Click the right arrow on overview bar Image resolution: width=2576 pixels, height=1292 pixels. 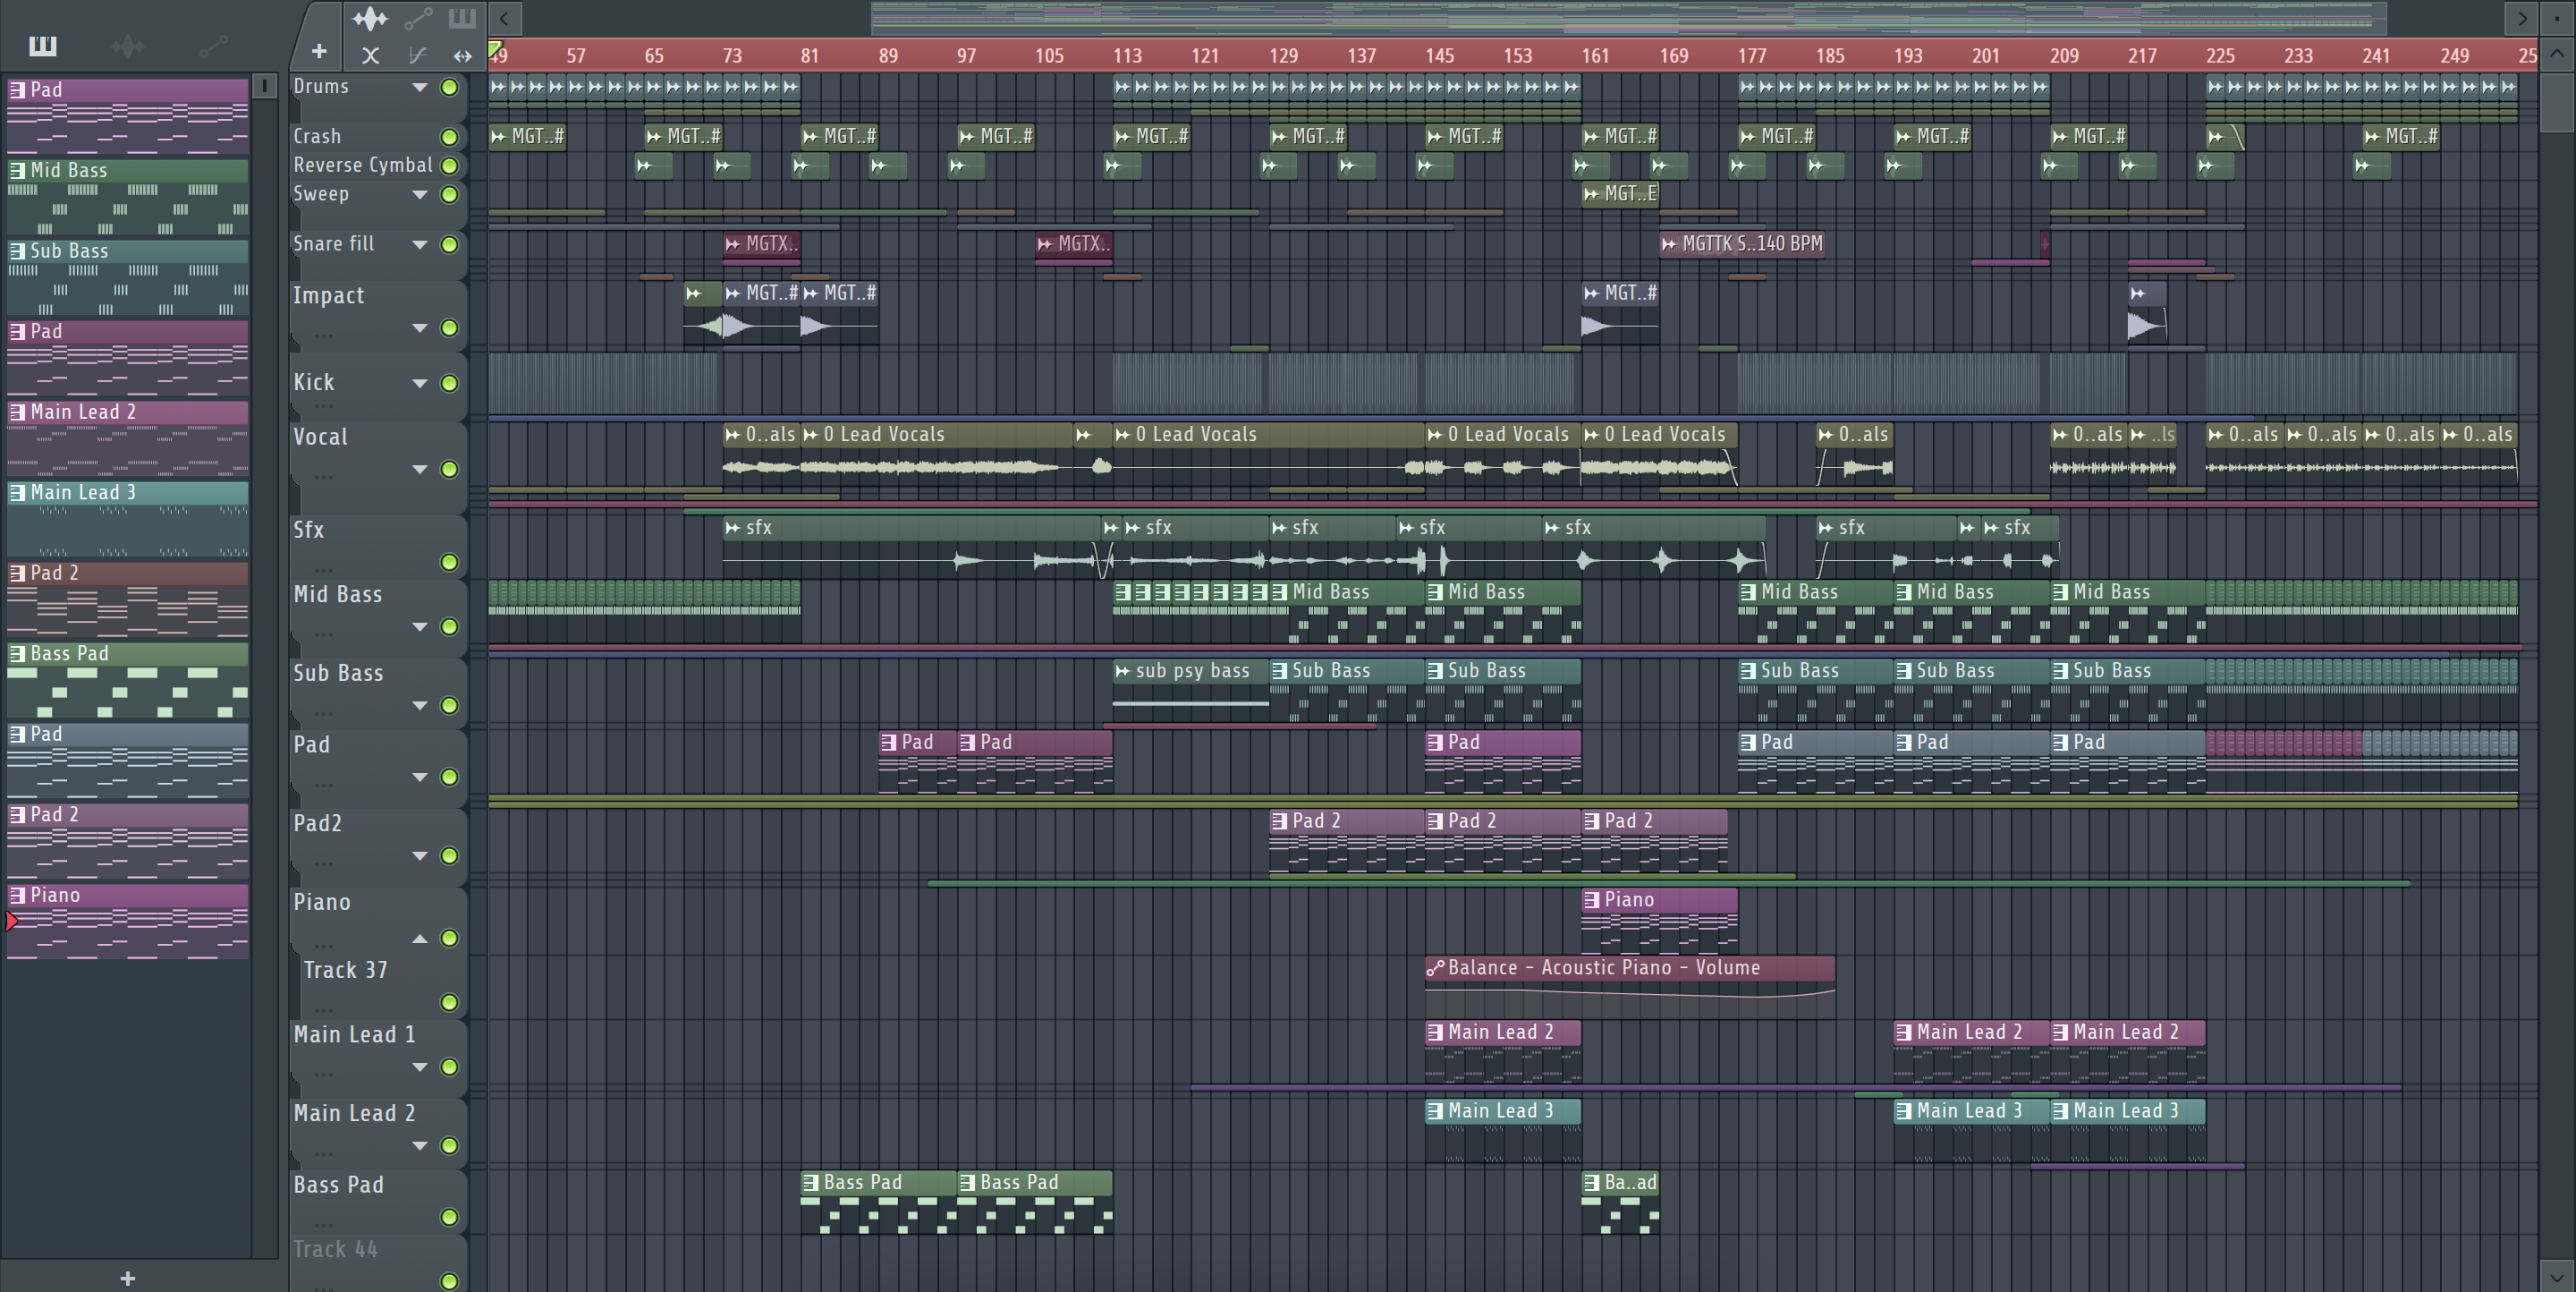pyautogui.click(x=2522, y=17)
